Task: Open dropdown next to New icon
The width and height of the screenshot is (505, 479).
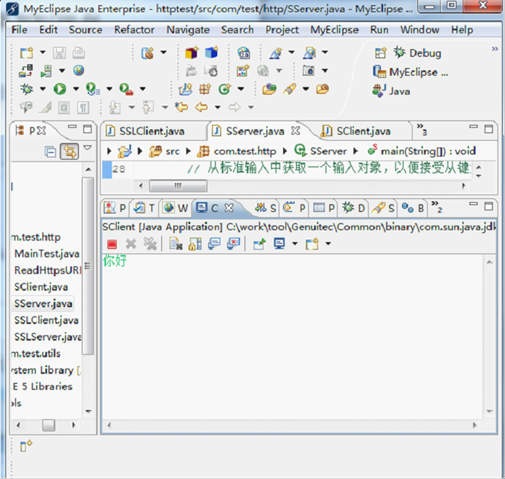Action: coord(43,52)
